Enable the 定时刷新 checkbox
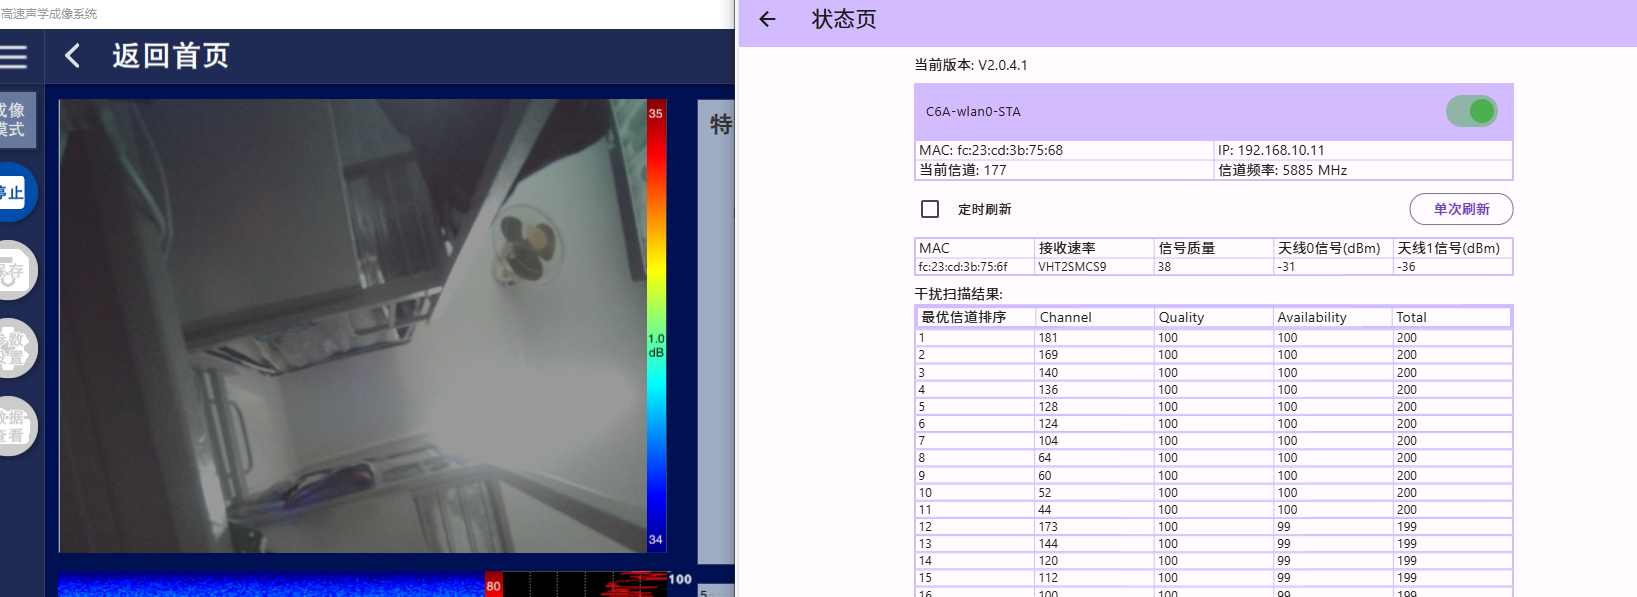The height and width of the screenshot is (597, 1637). (930, 209)
